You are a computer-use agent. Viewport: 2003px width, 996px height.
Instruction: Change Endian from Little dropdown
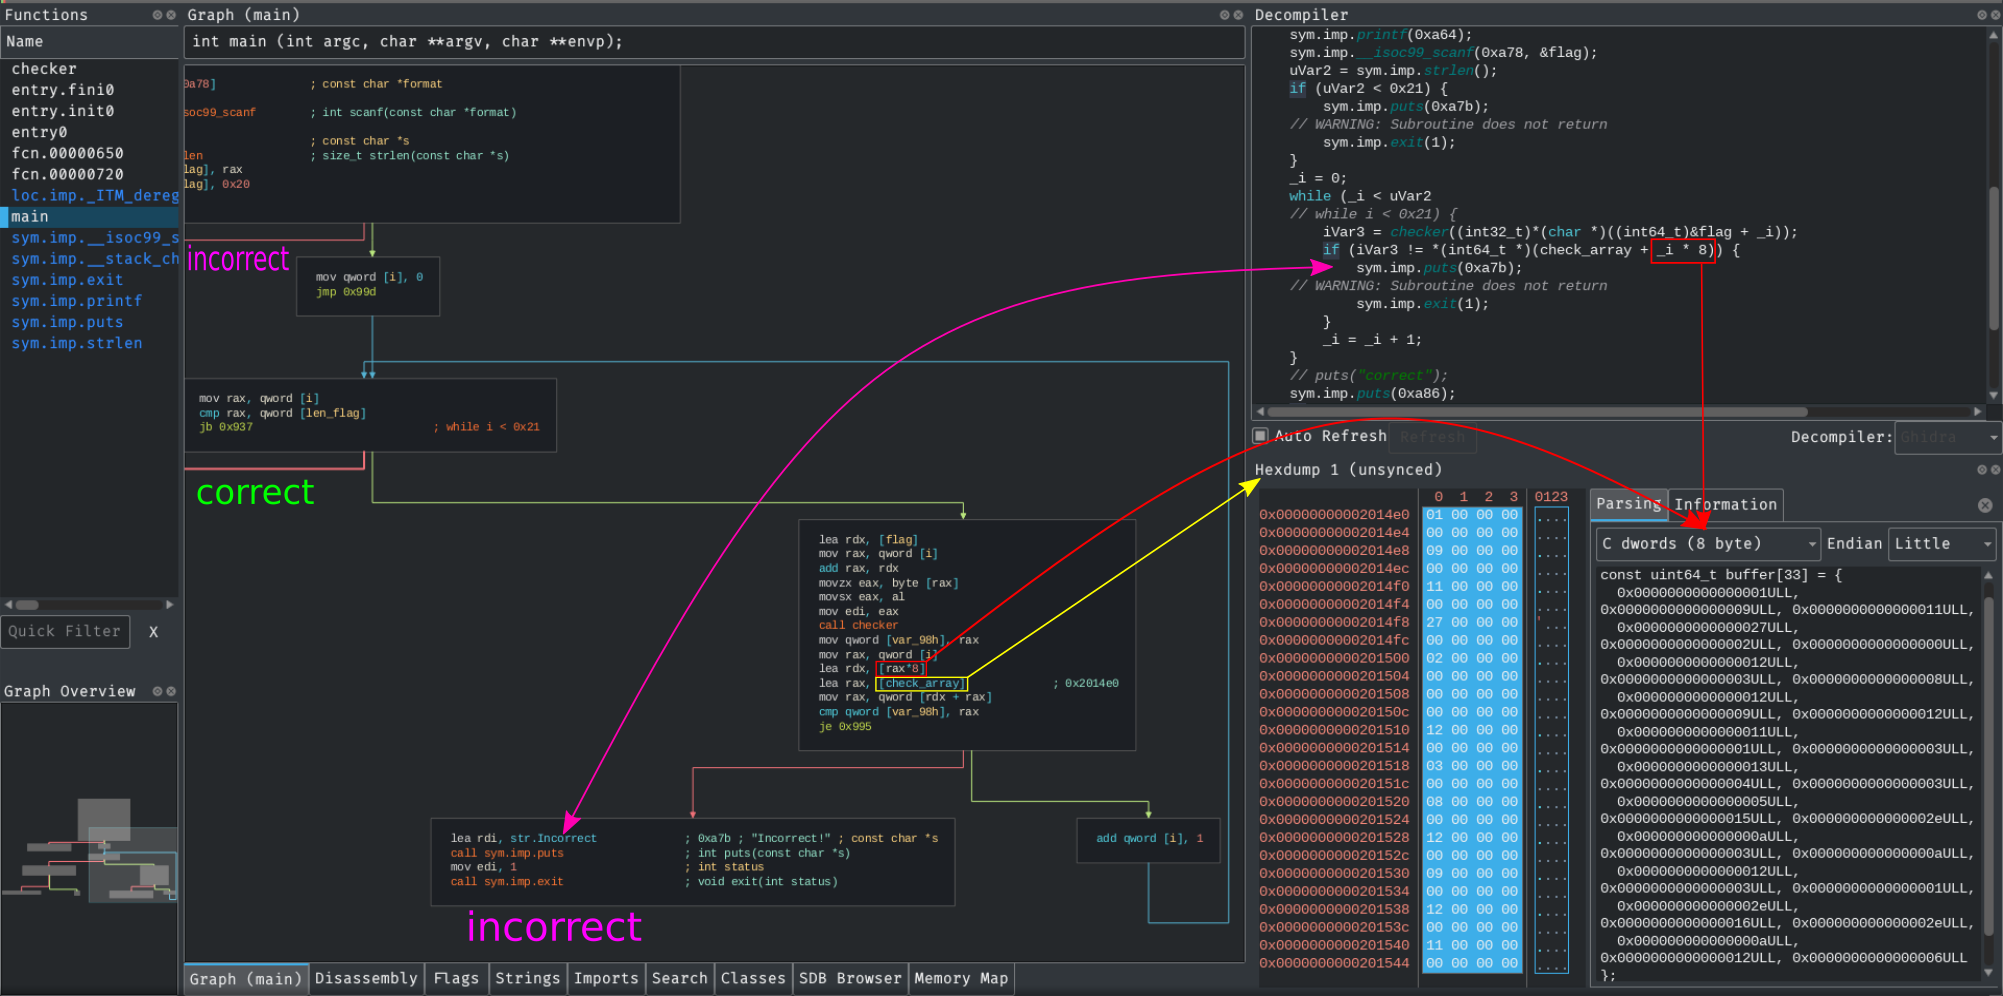click(x=1942, y=544)
